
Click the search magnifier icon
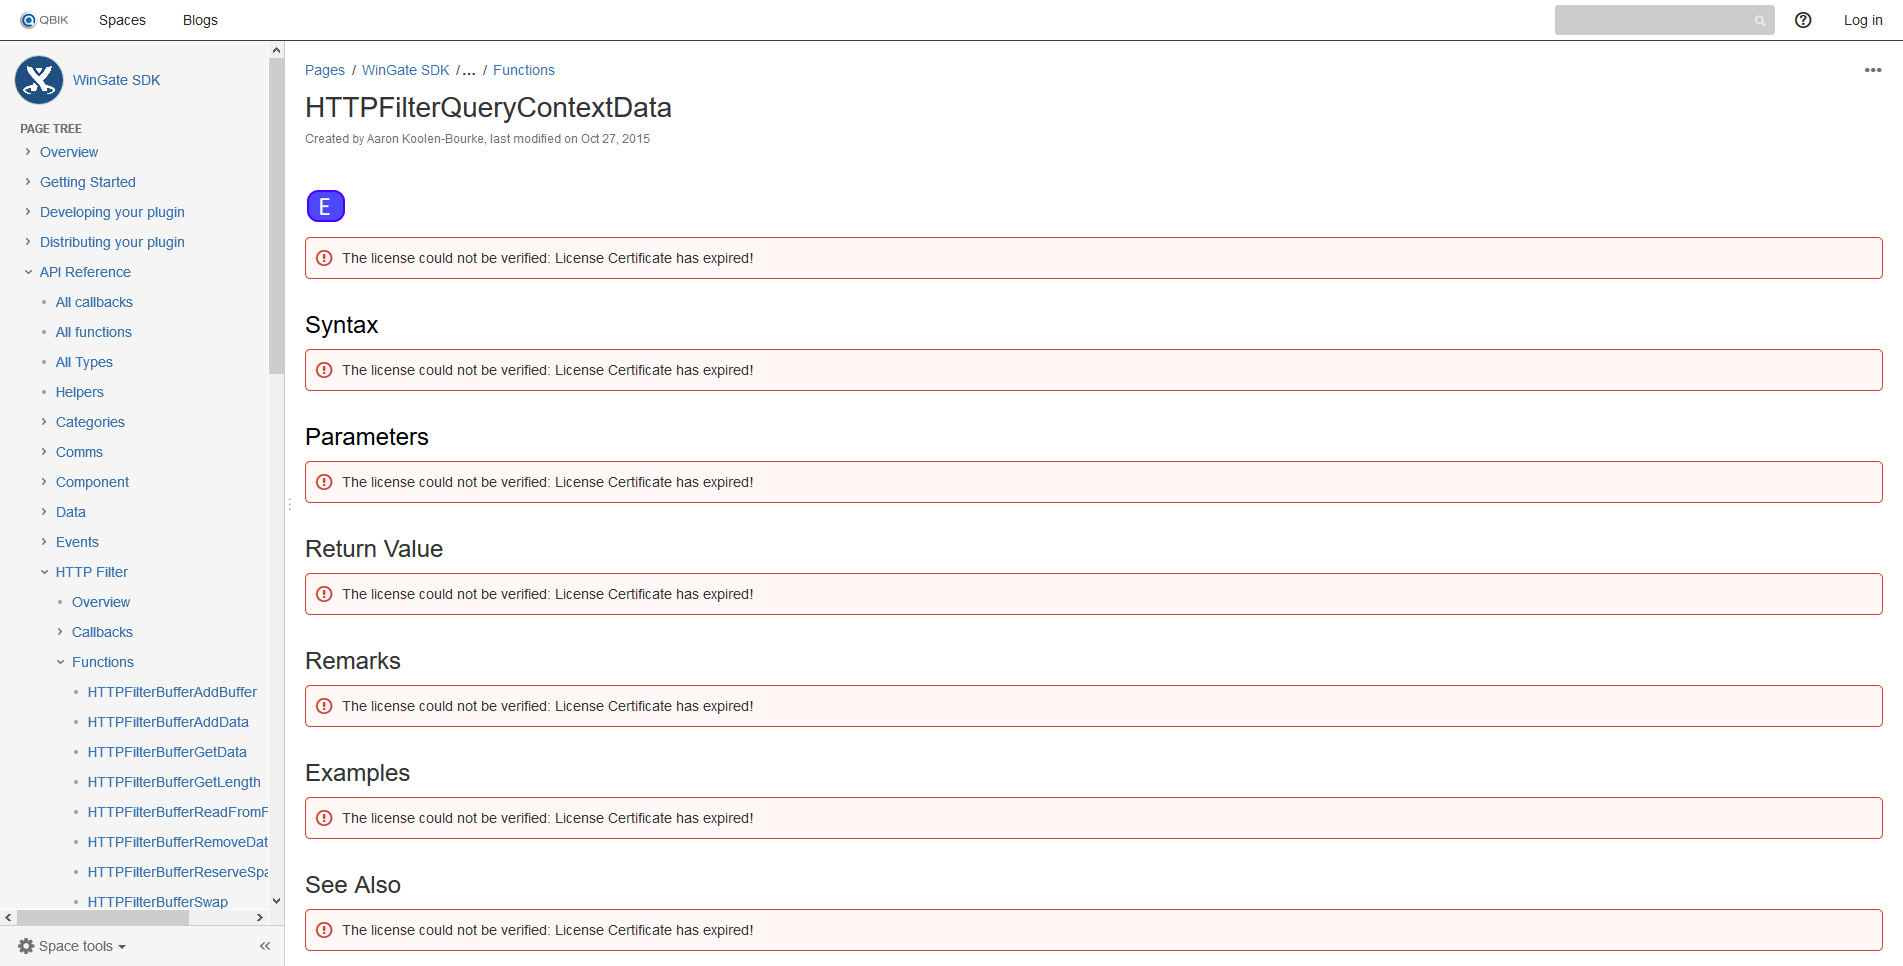(1760, 21)
